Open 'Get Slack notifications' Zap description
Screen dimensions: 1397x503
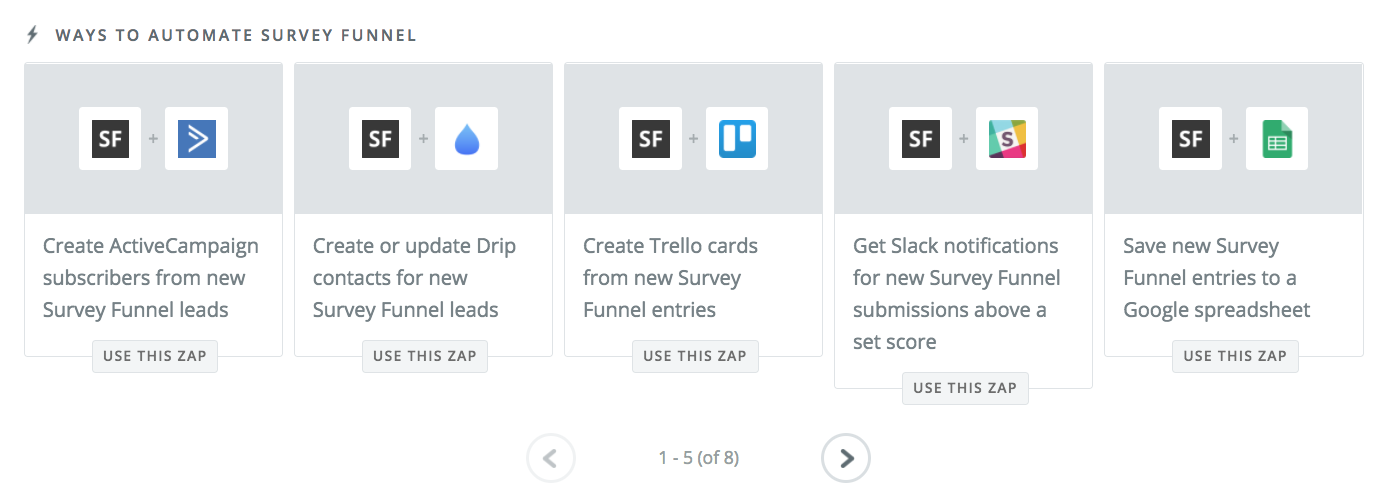955,293
